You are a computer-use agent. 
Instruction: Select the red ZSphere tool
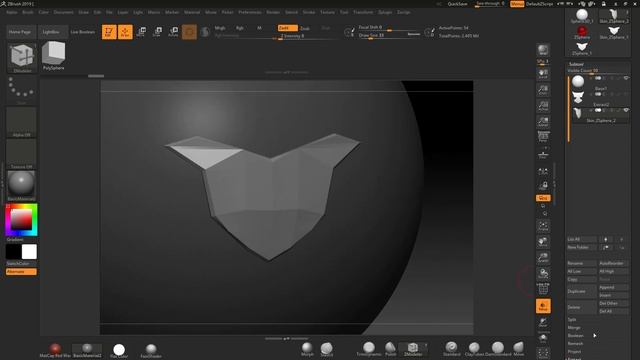point(582,32)
